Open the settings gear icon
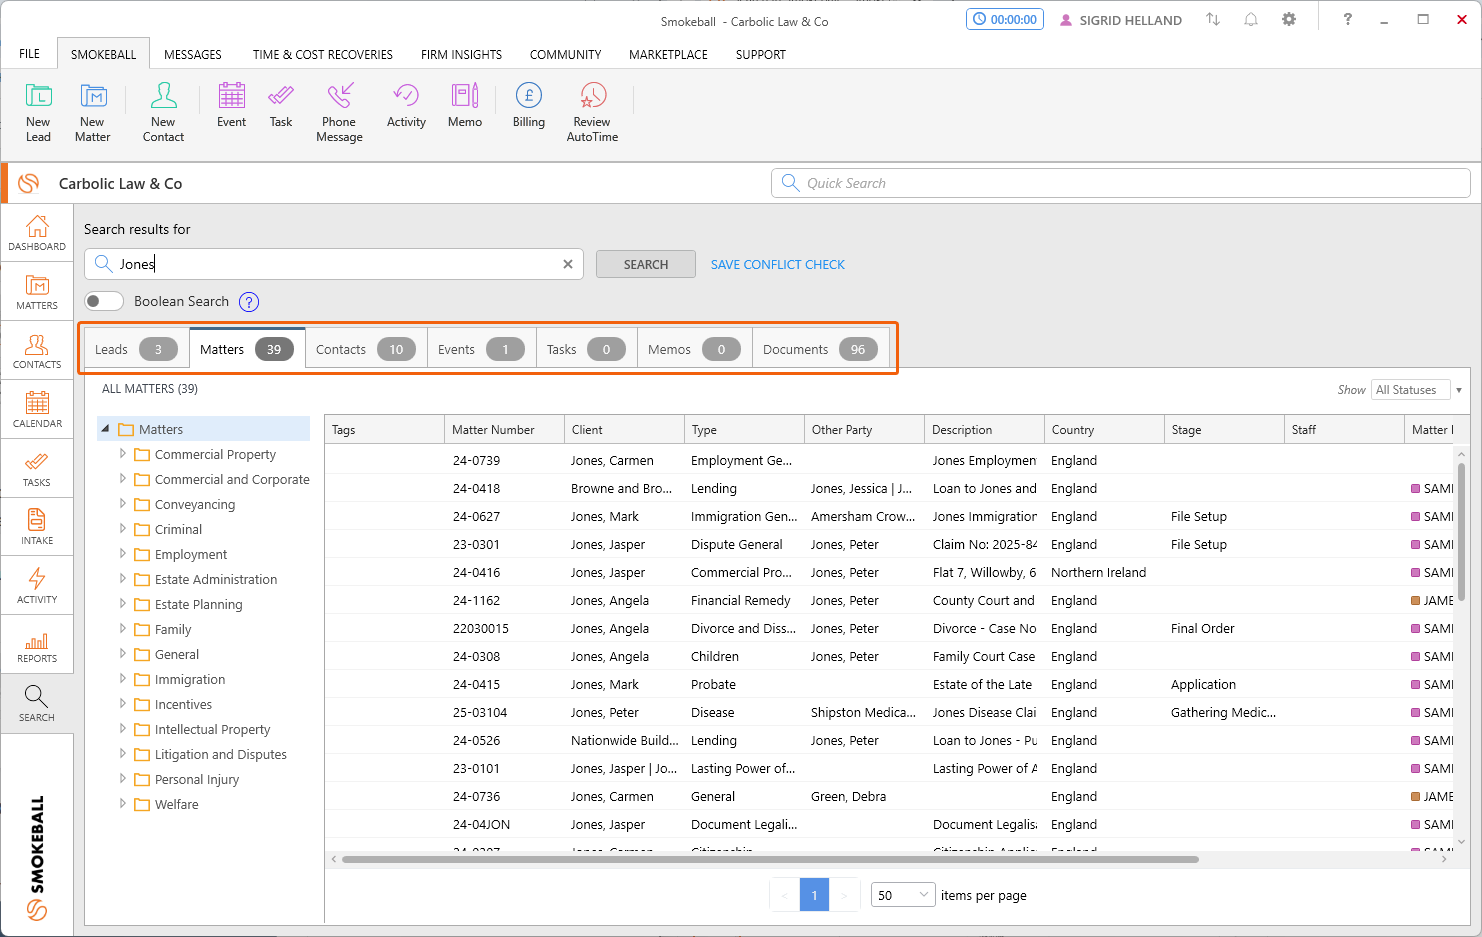This screenshot has height=937, width=1482. click(1289, 19)
